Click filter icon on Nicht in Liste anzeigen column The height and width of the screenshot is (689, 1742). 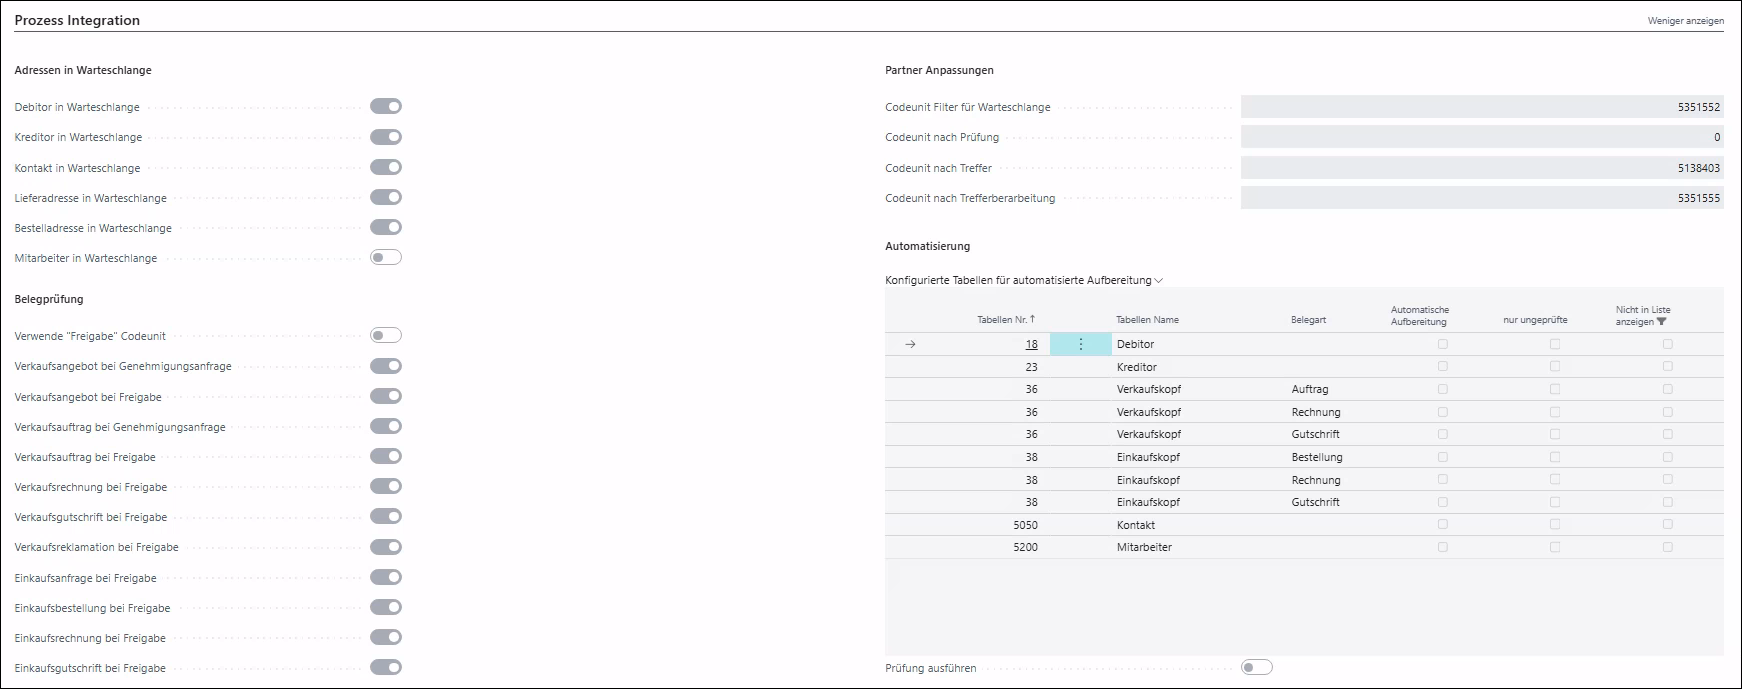[1661, 322]
